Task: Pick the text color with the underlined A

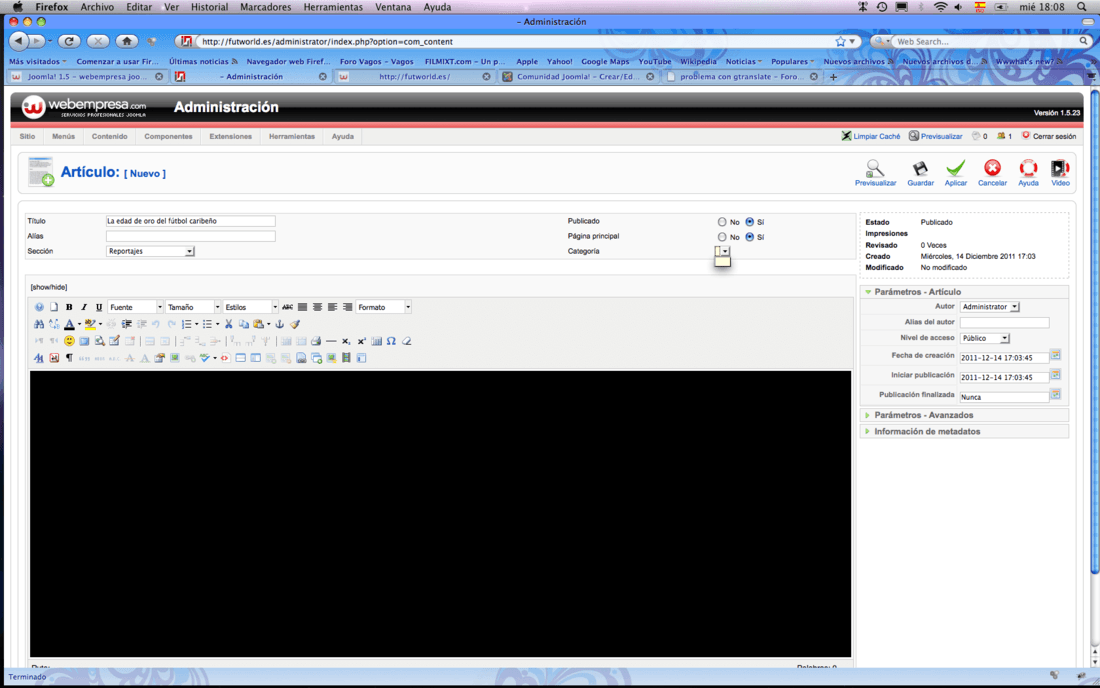Action: (69, 324)
